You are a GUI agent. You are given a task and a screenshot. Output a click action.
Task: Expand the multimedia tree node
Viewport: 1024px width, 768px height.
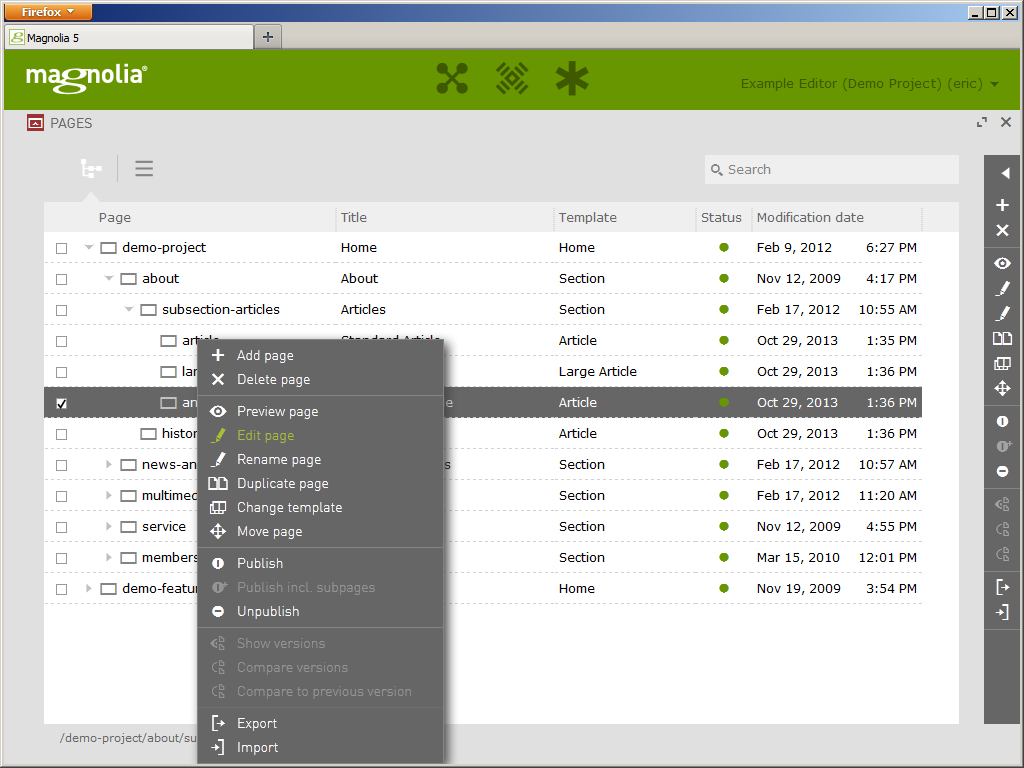click(x=109, y=495)
